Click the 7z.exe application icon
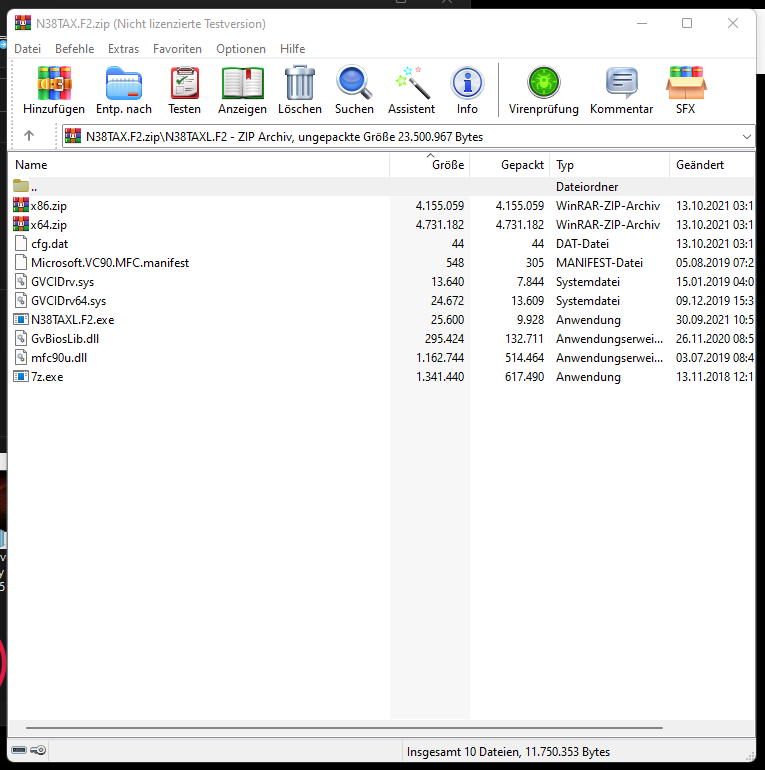765x770 pixels. (x=21, y=377)
